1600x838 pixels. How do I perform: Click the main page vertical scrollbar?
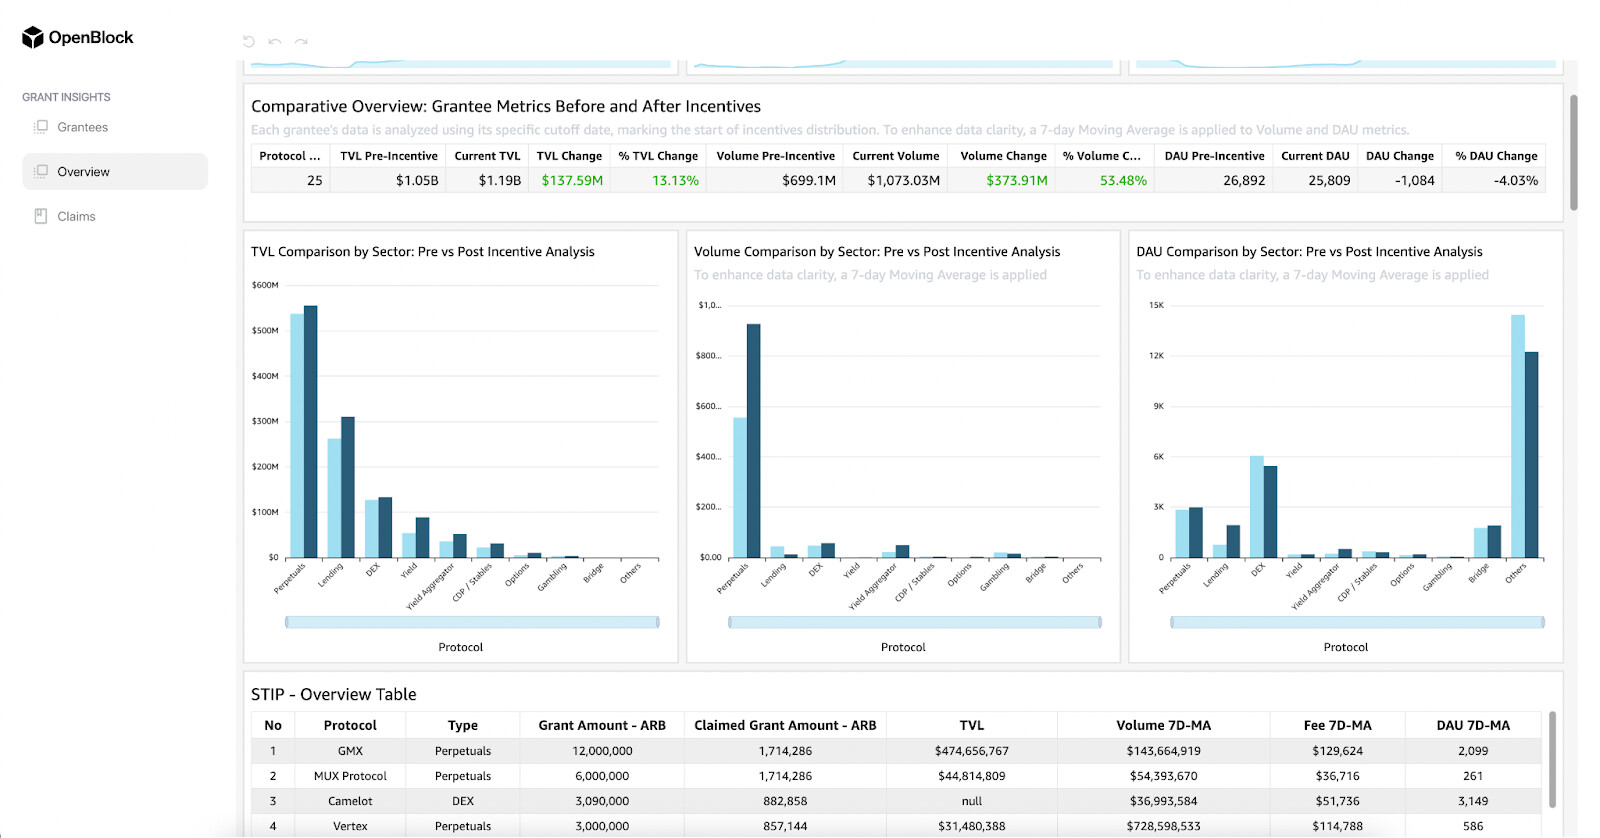pos(1574,152)
